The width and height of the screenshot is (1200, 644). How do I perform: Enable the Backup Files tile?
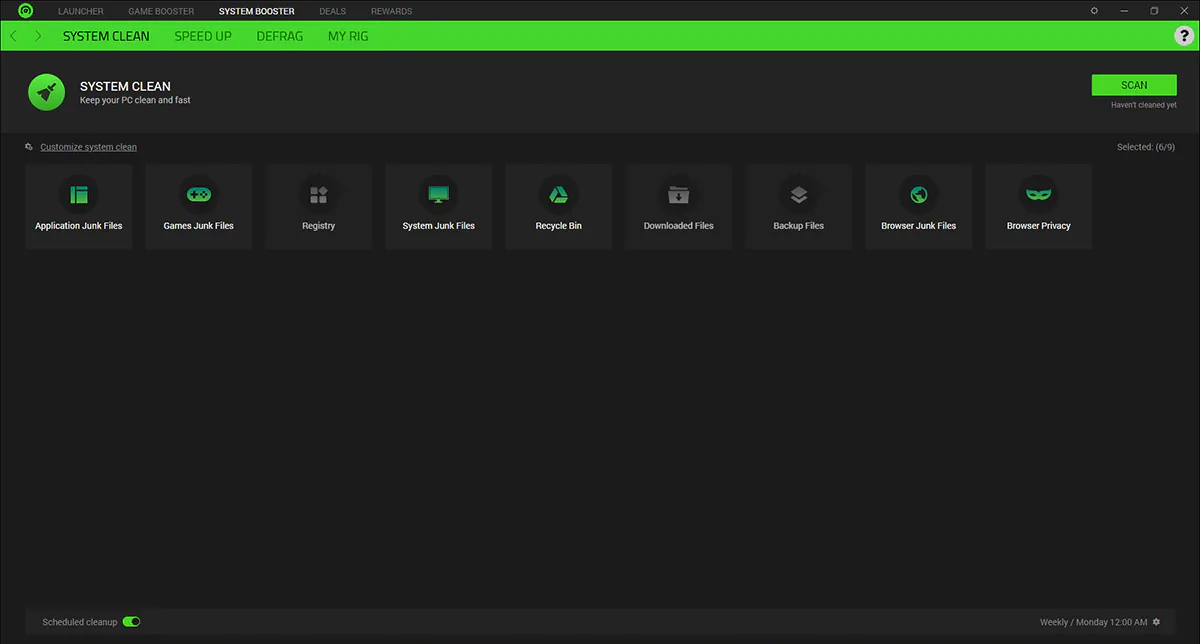point(799,206)
